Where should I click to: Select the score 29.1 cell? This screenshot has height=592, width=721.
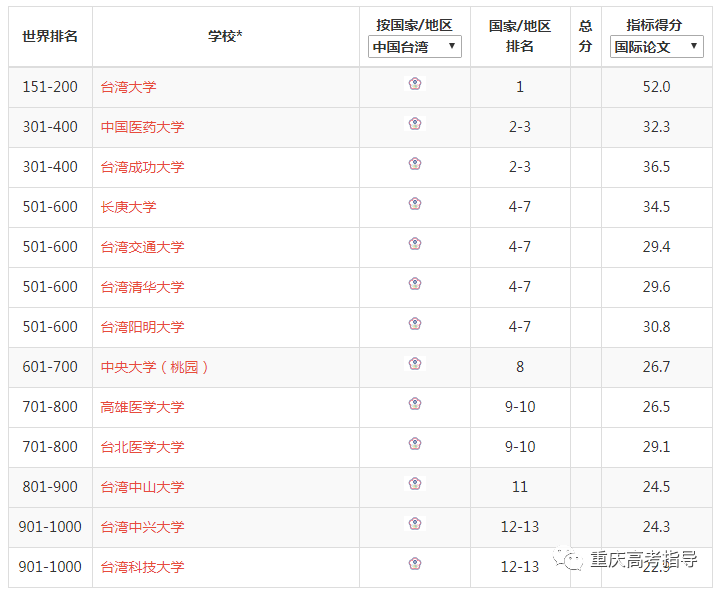point(657,447)
